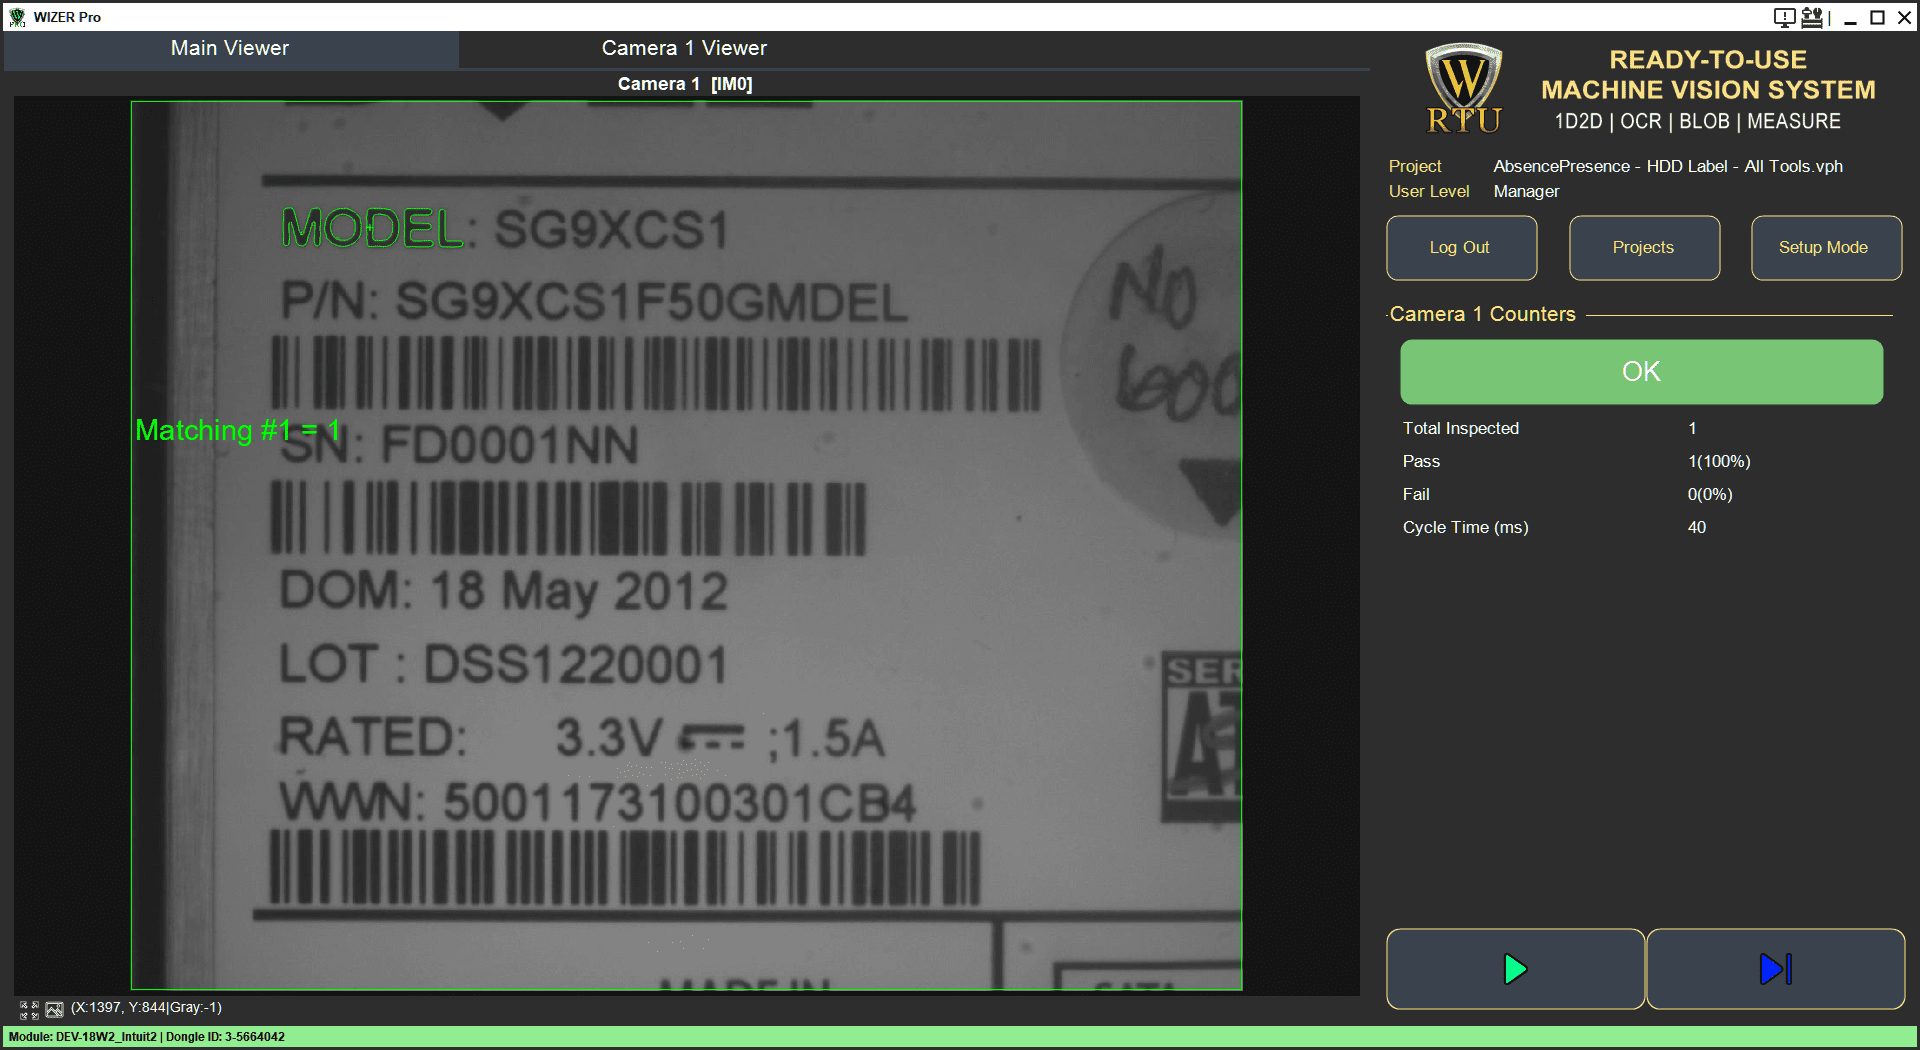Click the Cycle Time value '40'

coord(1697,527)
